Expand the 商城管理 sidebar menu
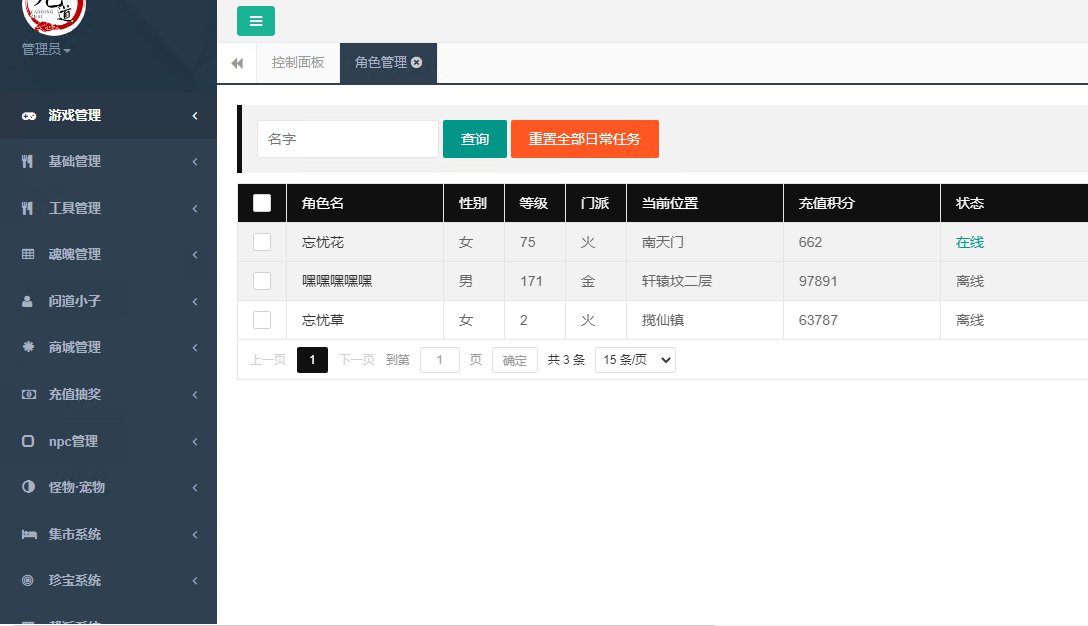 (108, 347)
